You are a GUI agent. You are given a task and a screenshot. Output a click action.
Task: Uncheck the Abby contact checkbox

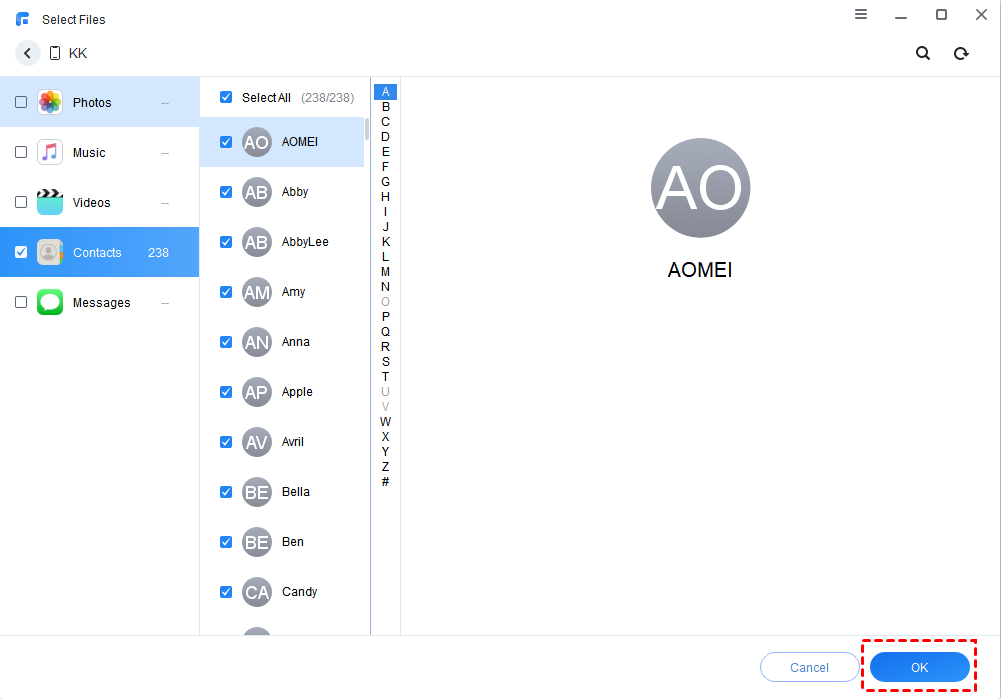click(x=226, y=192)
